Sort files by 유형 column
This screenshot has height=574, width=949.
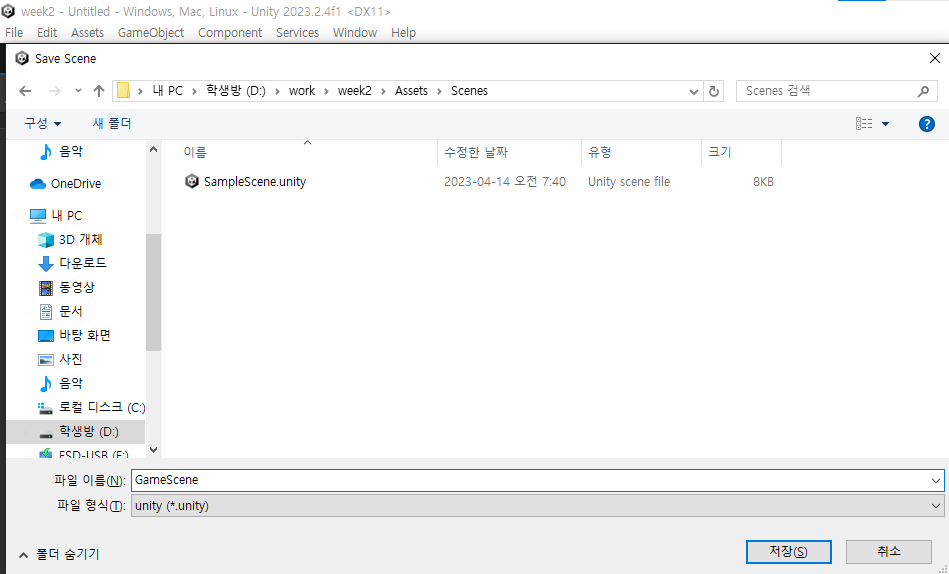pos(600,152)
